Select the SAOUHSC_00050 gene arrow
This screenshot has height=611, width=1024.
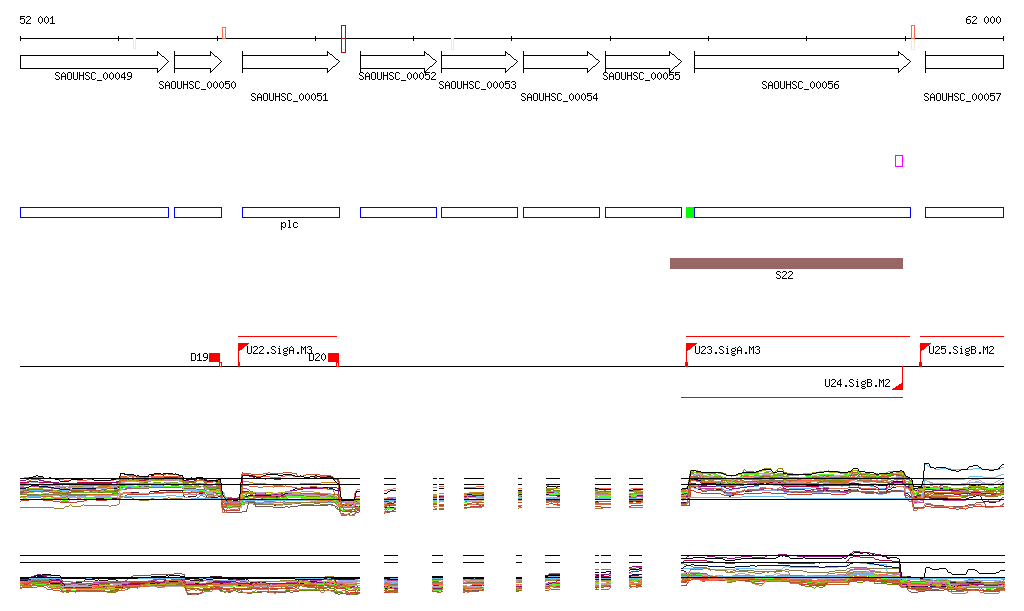(x=198, y=62)
